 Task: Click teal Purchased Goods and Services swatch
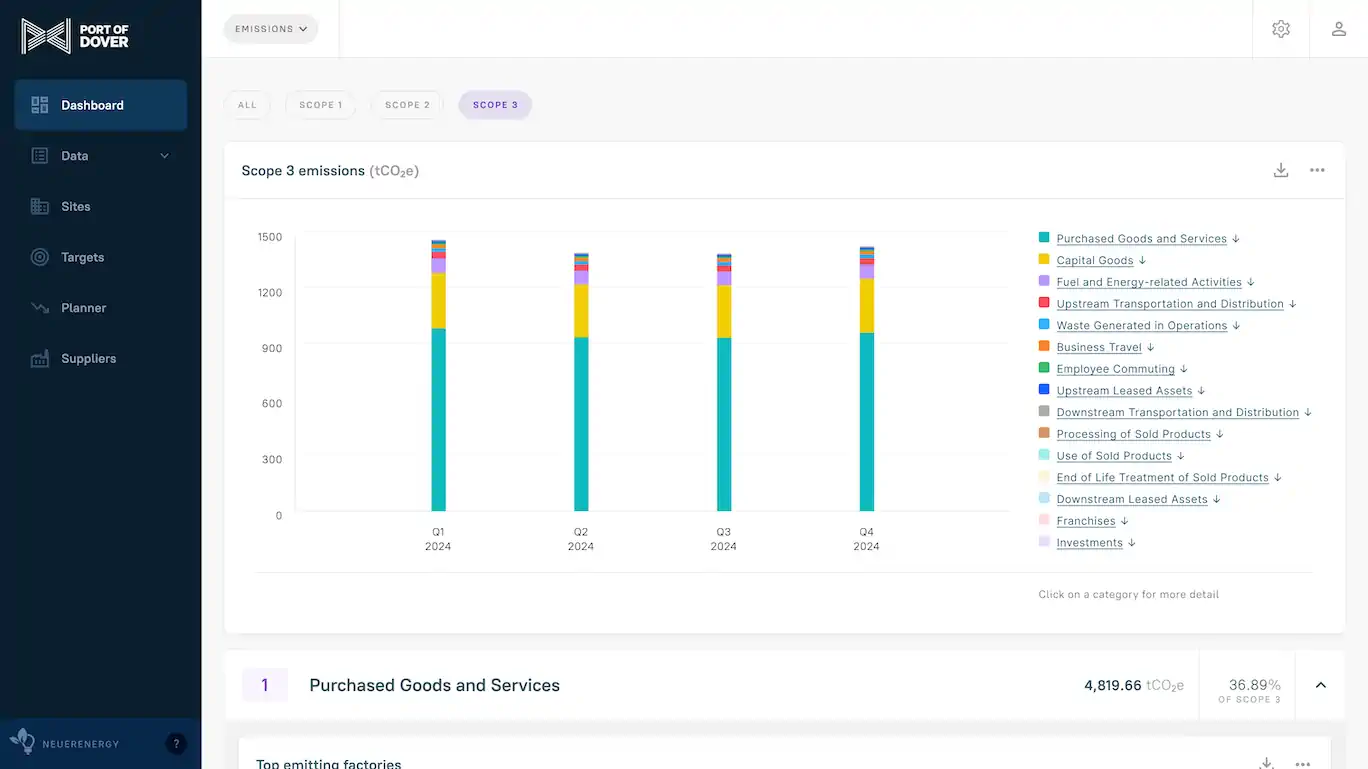pyautogui.click(x=1044, y=238)
